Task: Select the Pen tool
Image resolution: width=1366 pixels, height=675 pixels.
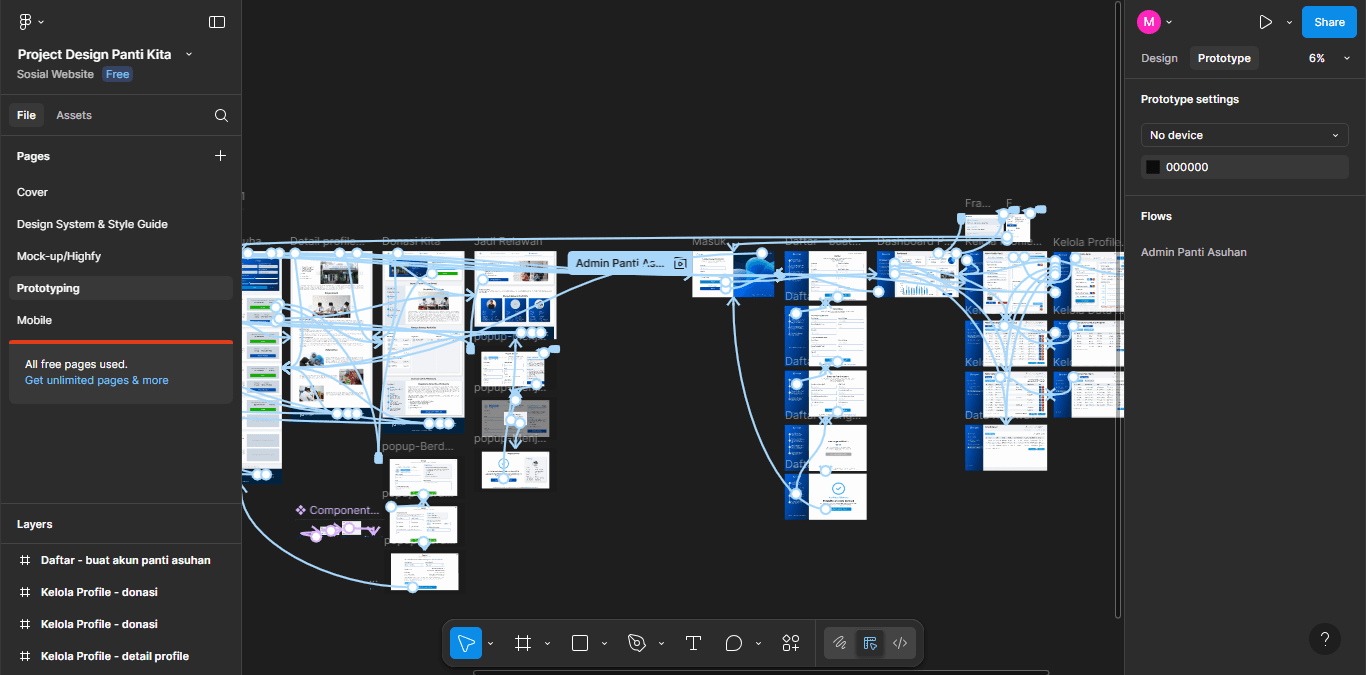Action: (637, 643)
